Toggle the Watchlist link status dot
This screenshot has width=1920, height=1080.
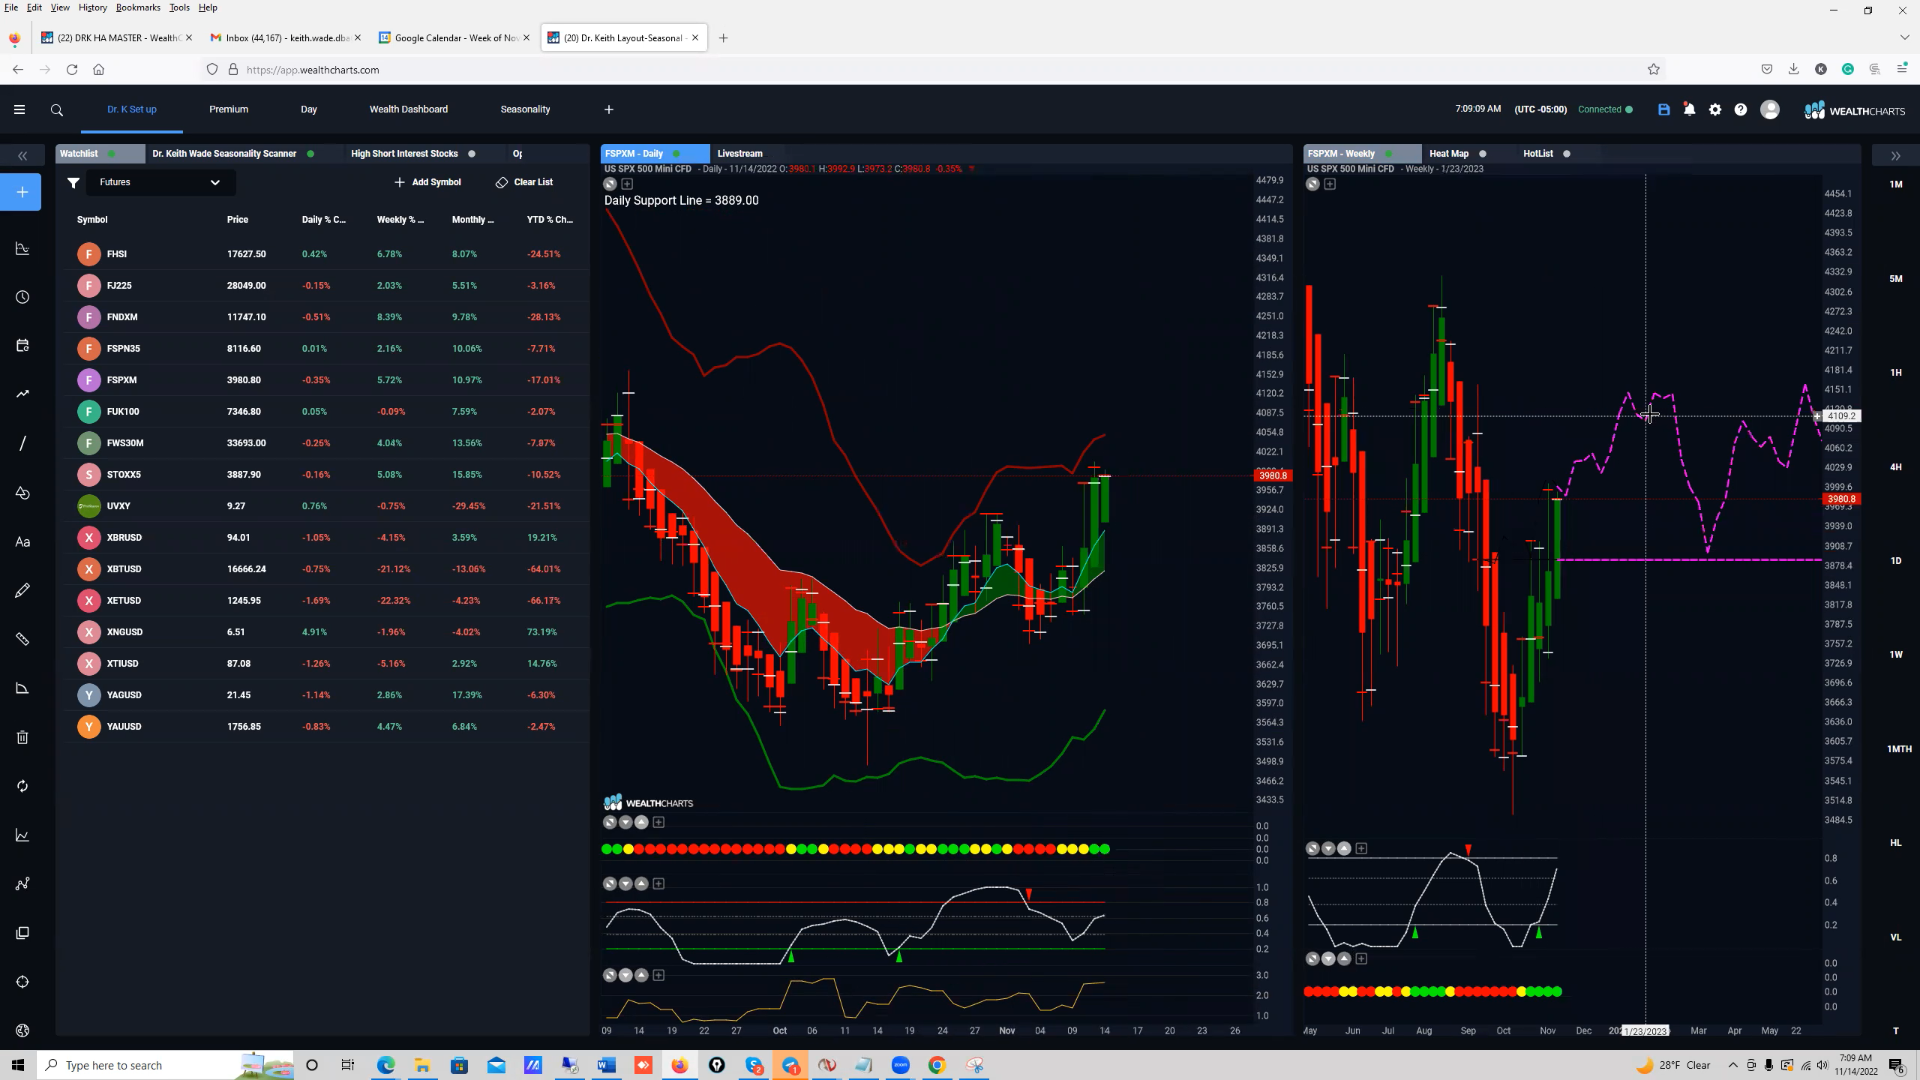[111, 154]
